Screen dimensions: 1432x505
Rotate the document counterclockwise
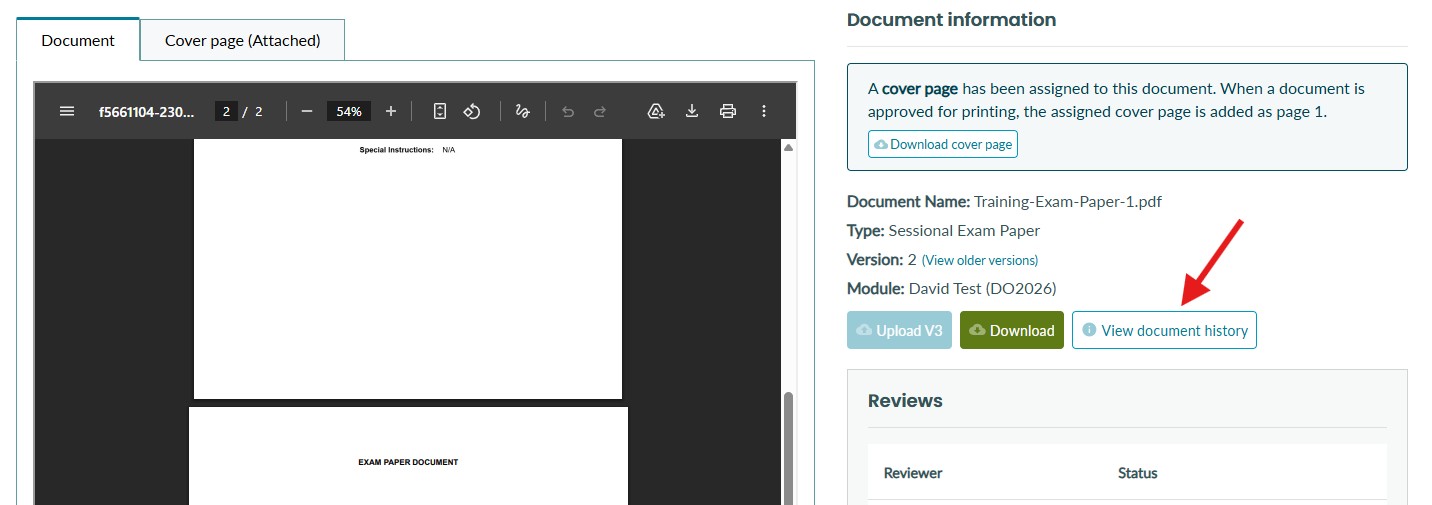[474, 111]
